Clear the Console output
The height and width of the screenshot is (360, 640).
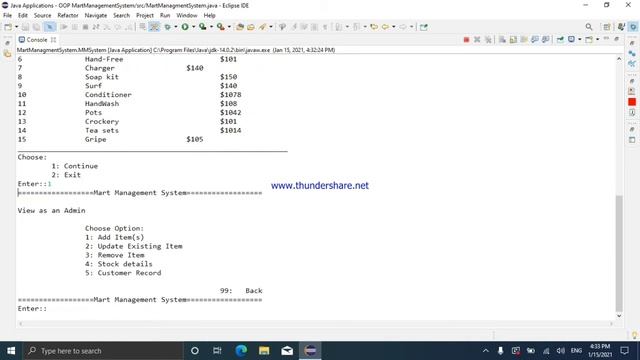pyautogui.click(x=502, y=40)
